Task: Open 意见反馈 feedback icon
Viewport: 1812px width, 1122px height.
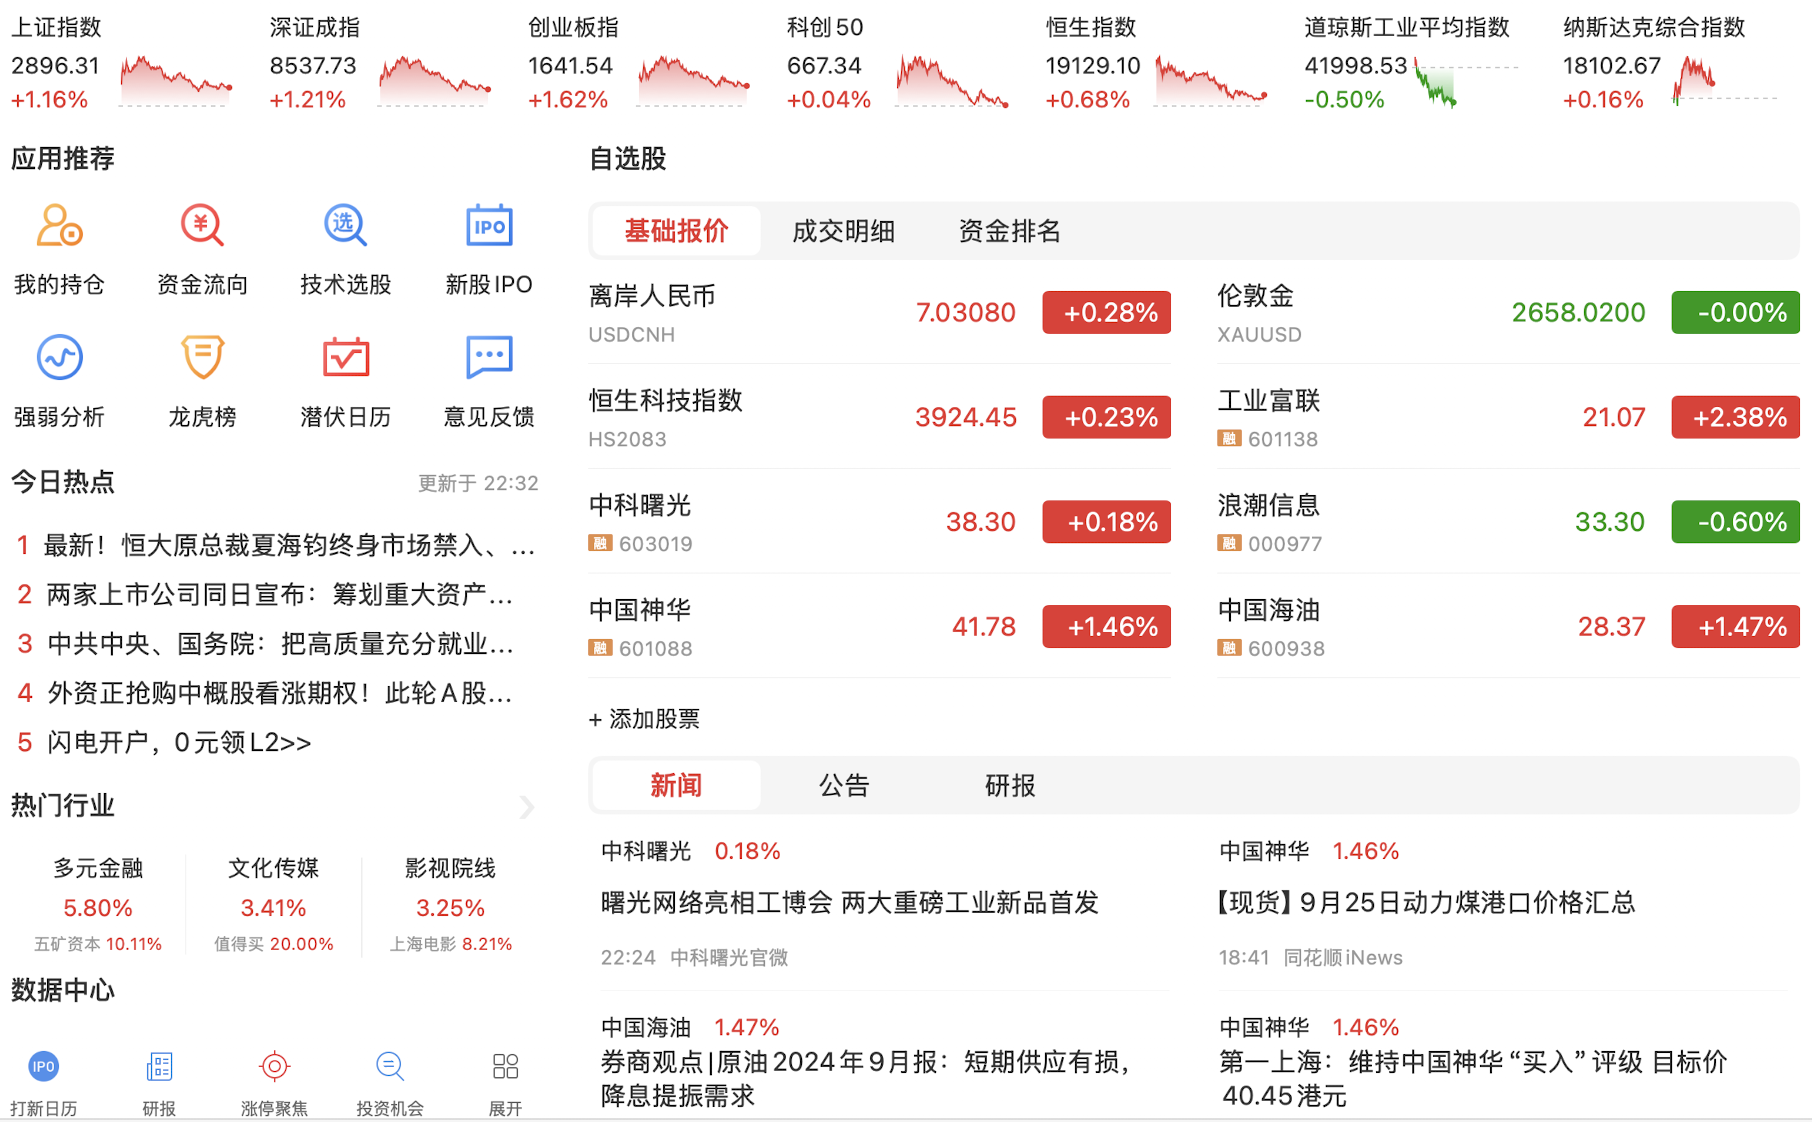Action: tap(489, 357)
